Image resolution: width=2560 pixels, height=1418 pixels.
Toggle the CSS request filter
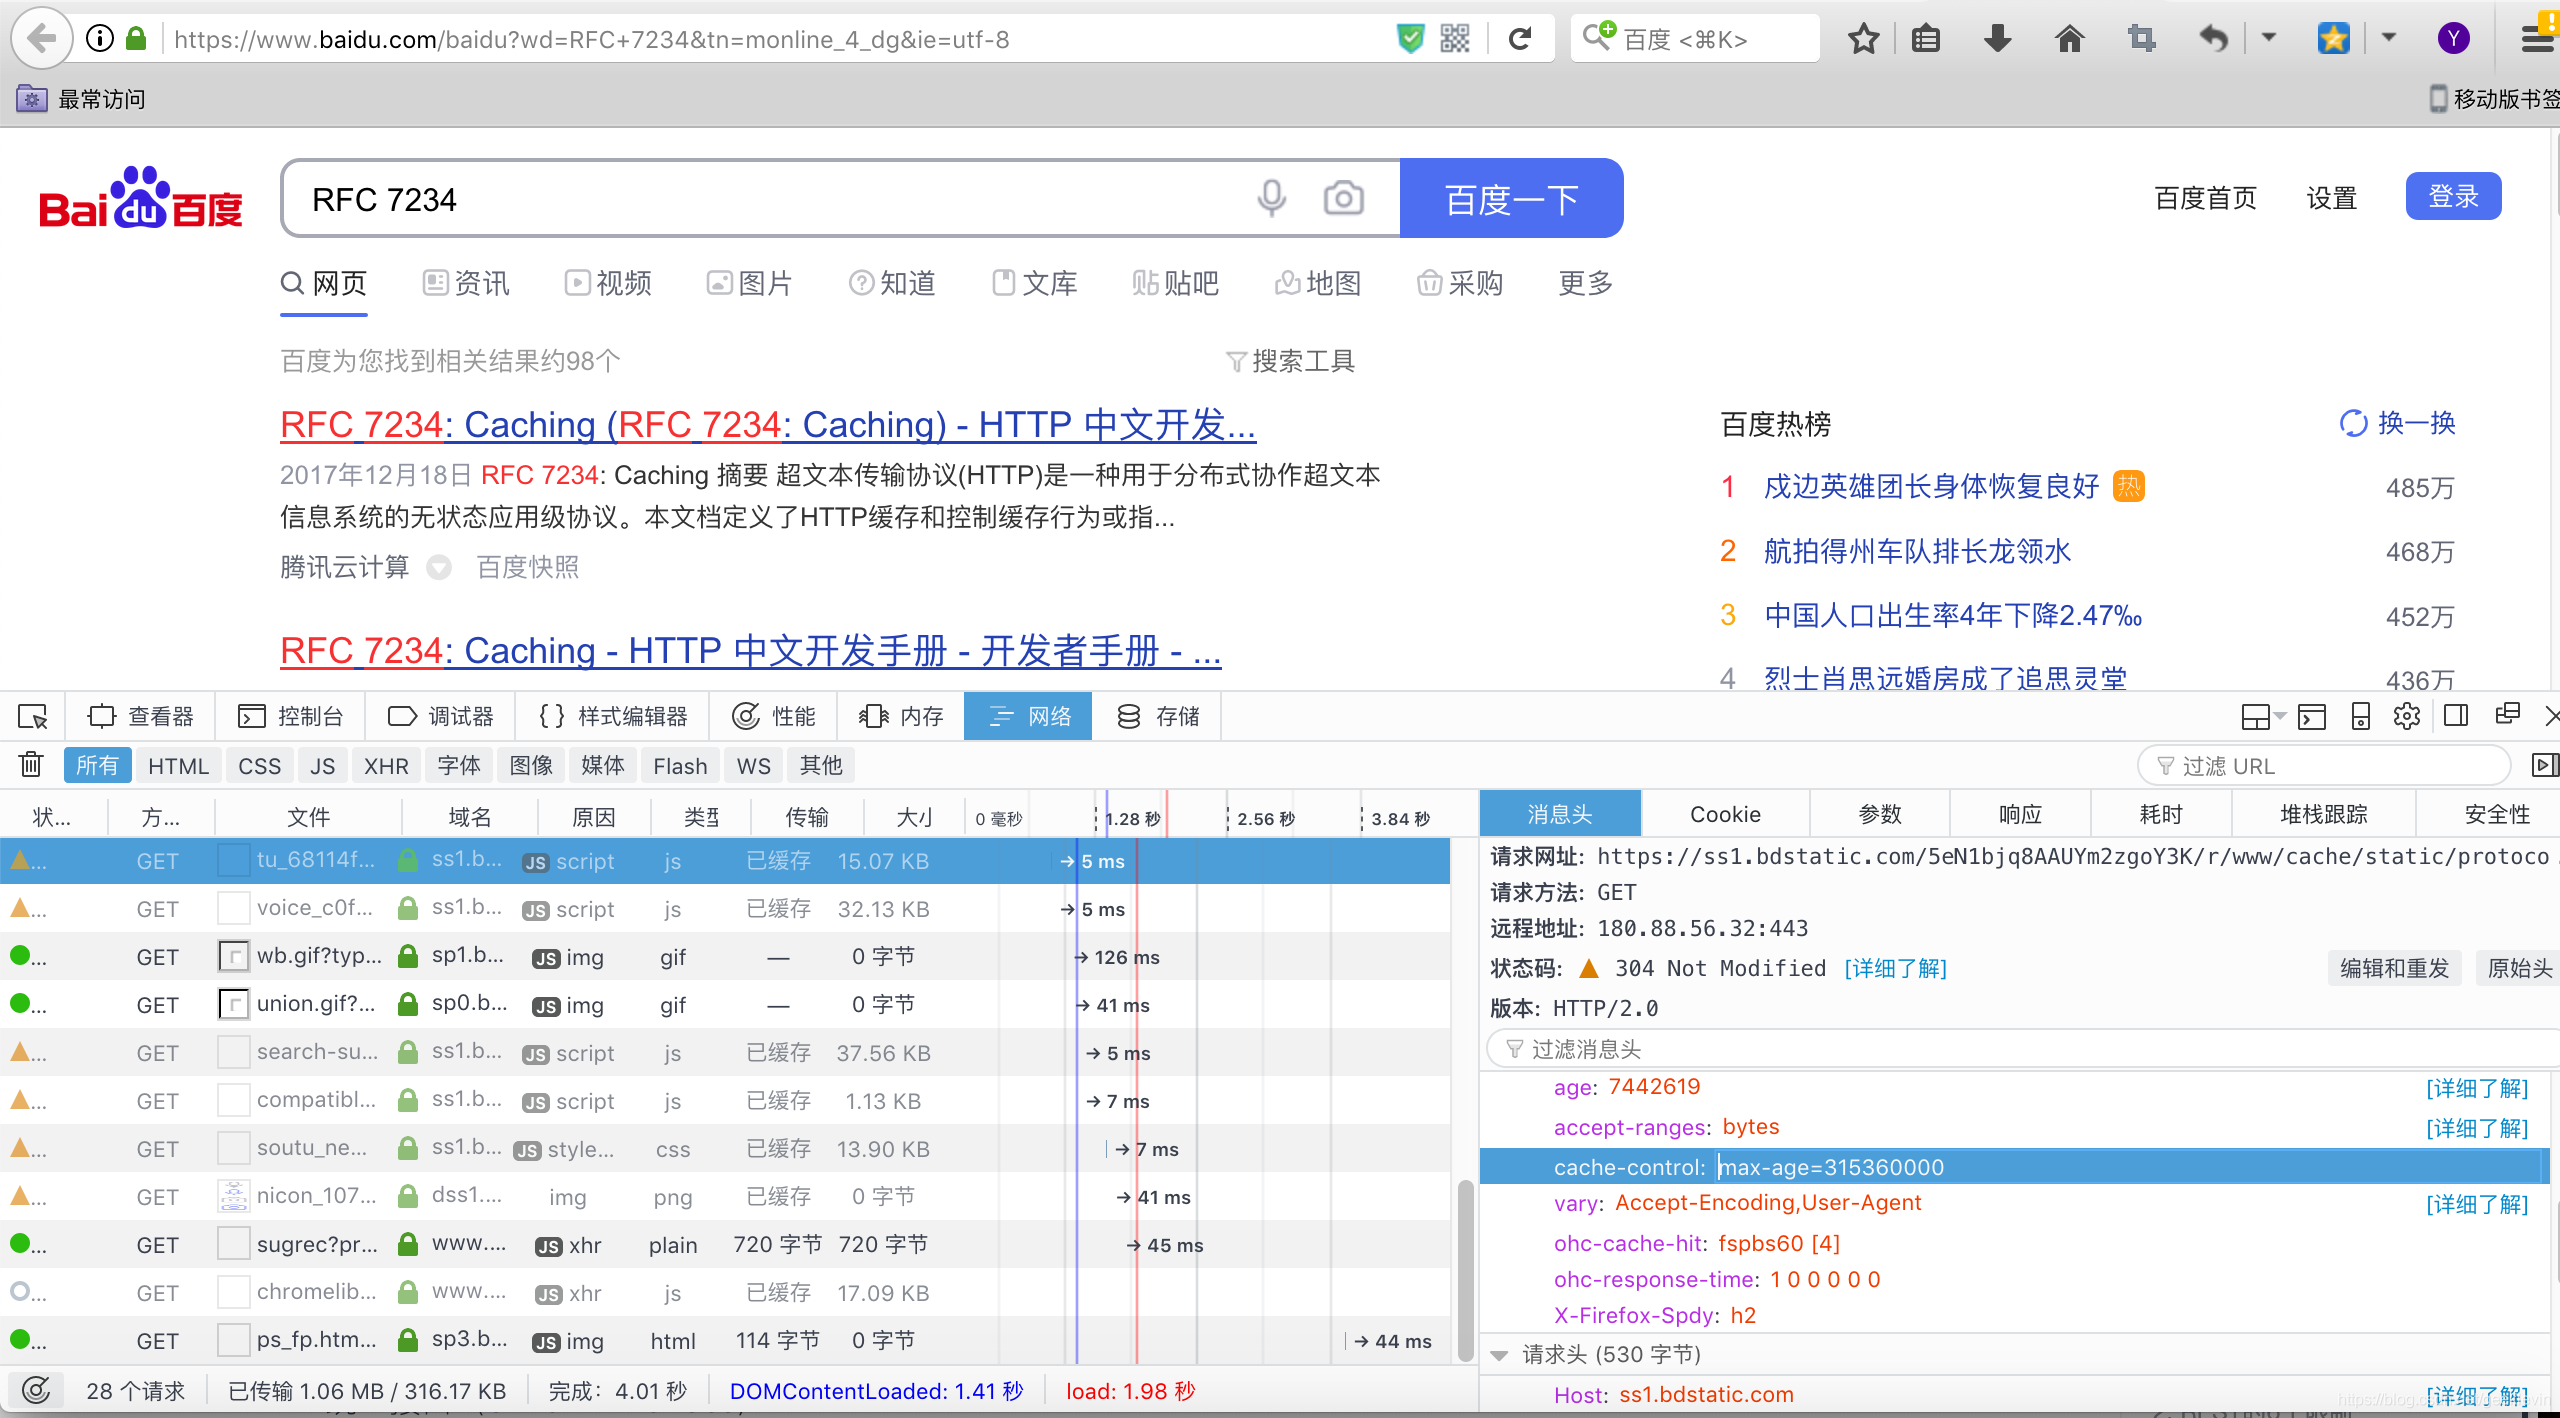(259, 766)
